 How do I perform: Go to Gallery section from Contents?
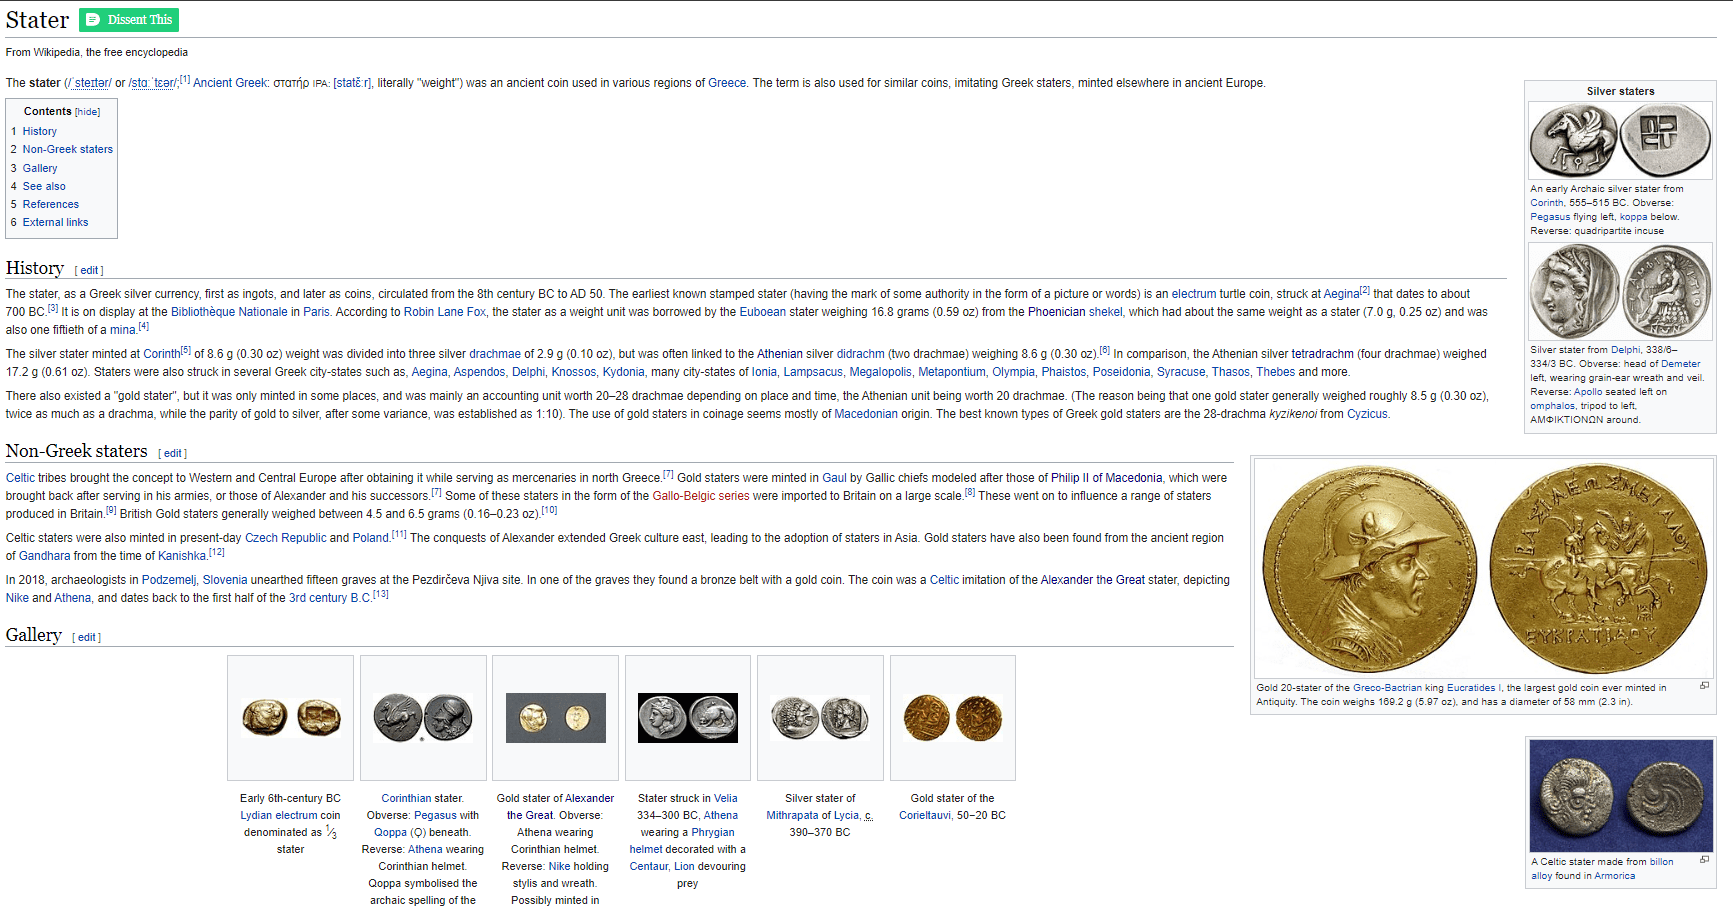tap(40, 168)
